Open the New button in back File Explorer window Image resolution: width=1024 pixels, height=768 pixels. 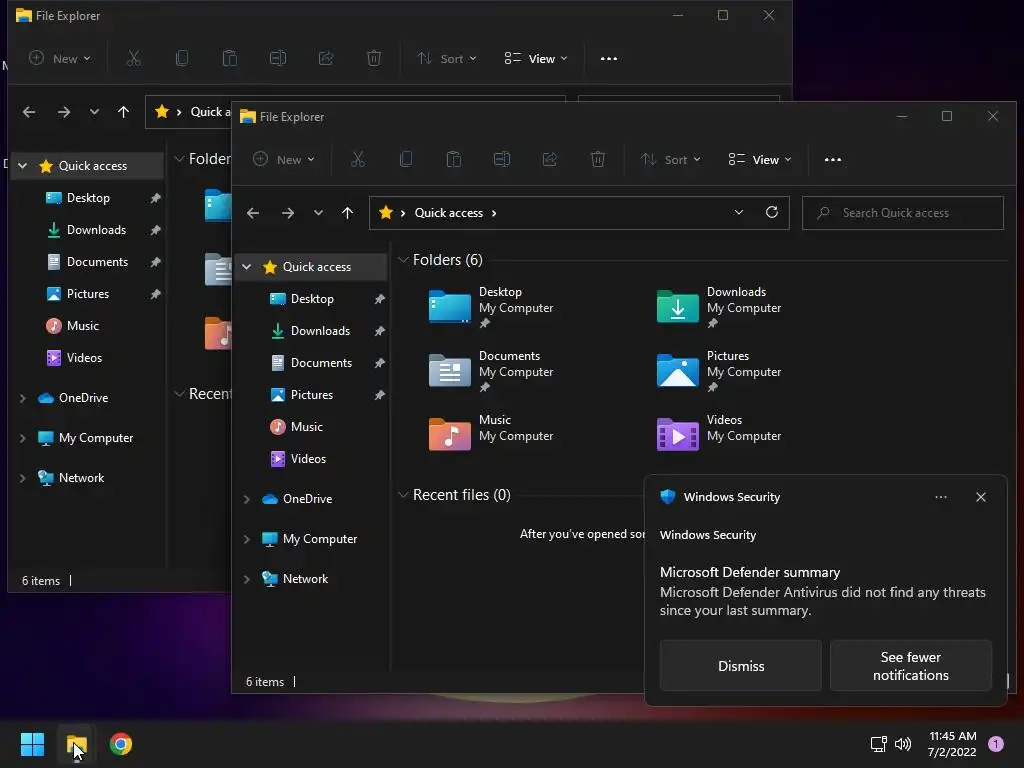click(60, 59)
